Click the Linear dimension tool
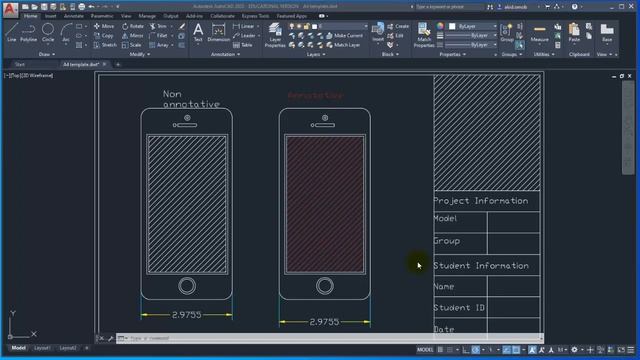This screenshot has height=360, width=640. (244, 26)
